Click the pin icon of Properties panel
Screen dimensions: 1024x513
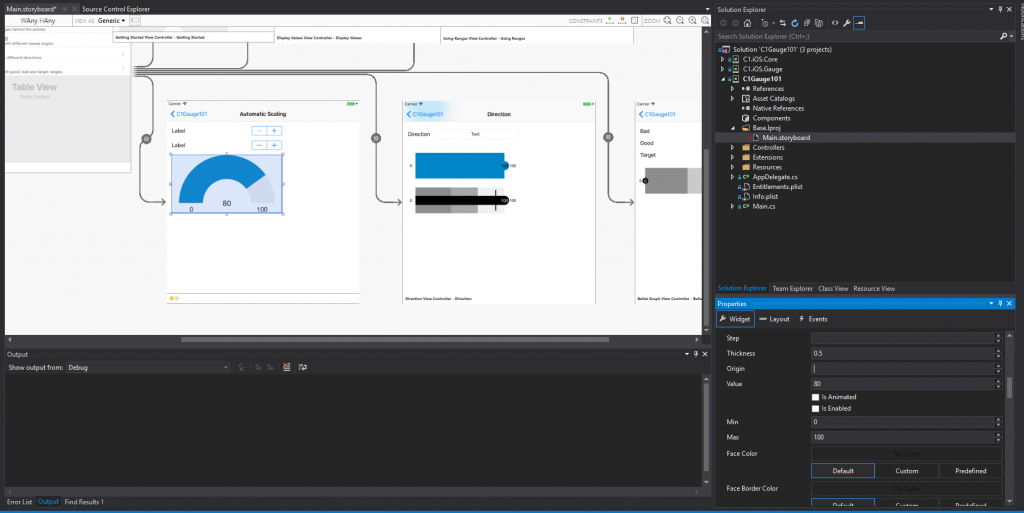tap(1000, 303)
